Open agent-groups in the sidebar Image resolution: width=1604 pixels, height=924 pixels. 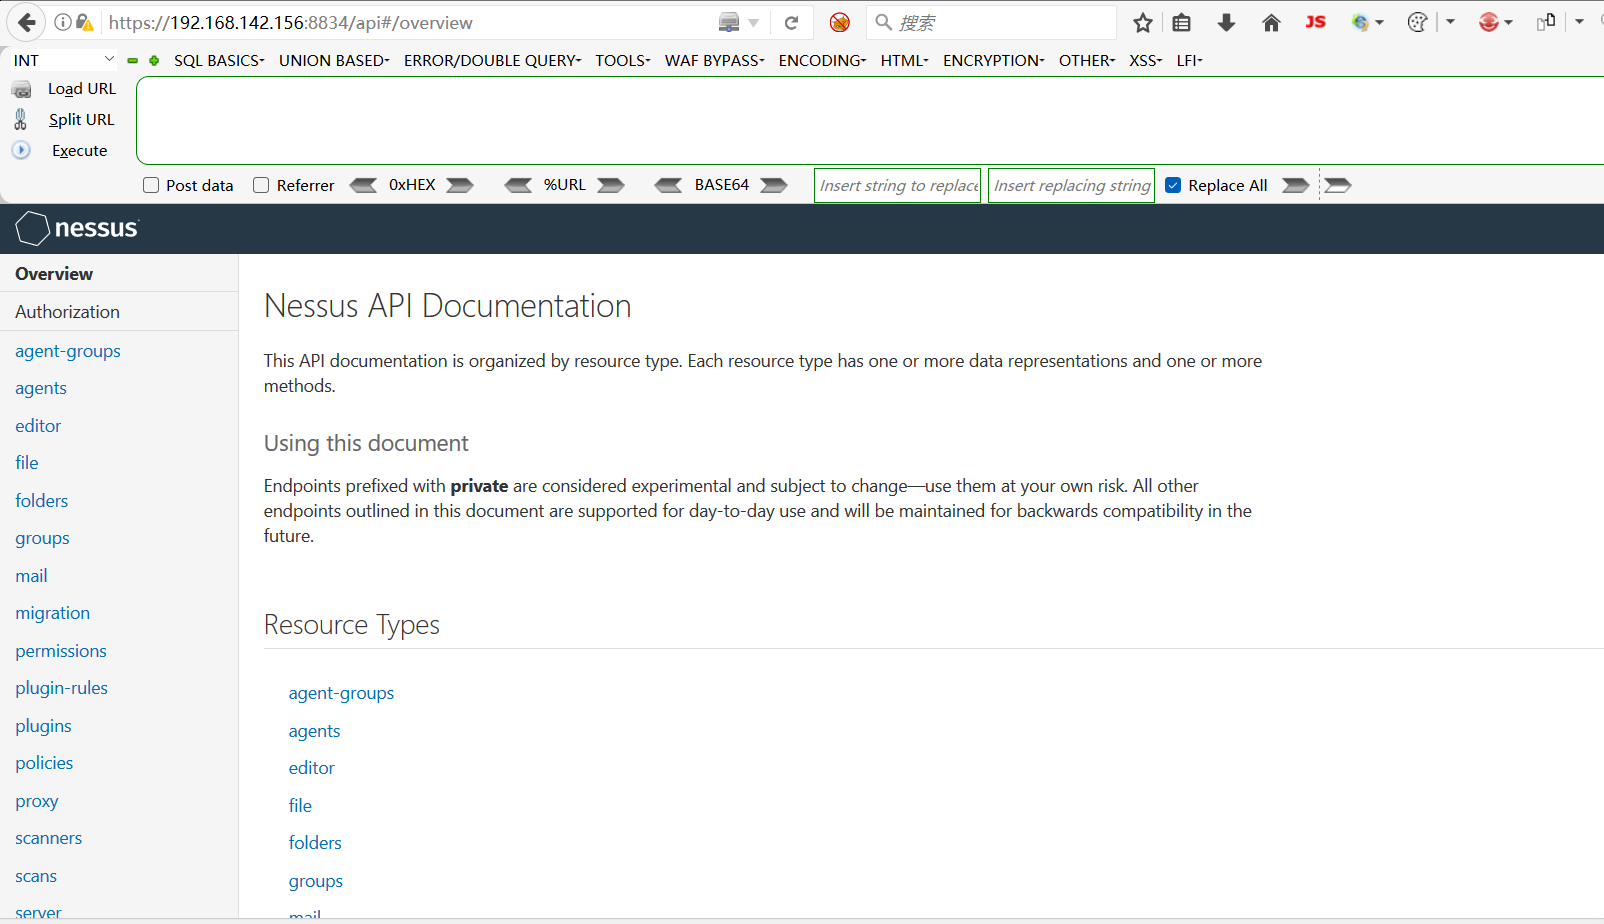pyautogui.click(x=68, y=351)
